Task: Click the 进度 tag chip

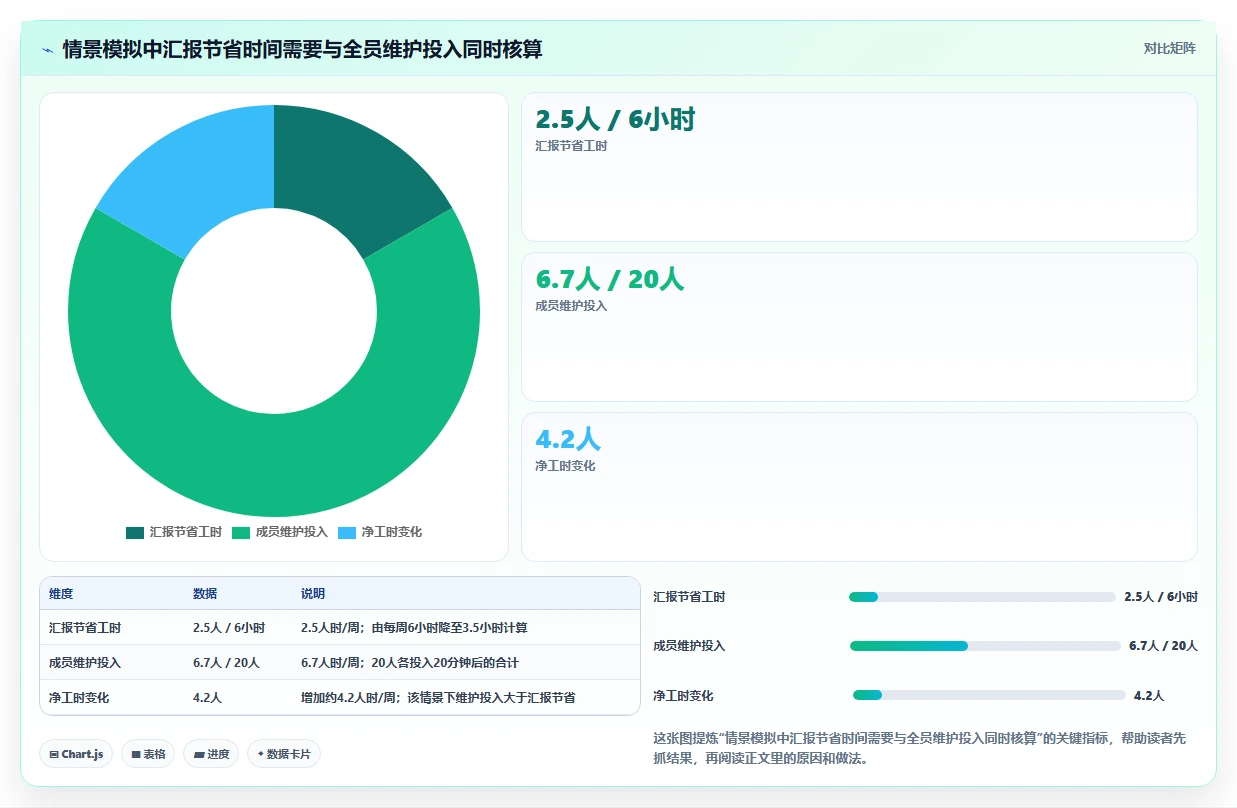Action: (211, 754)
